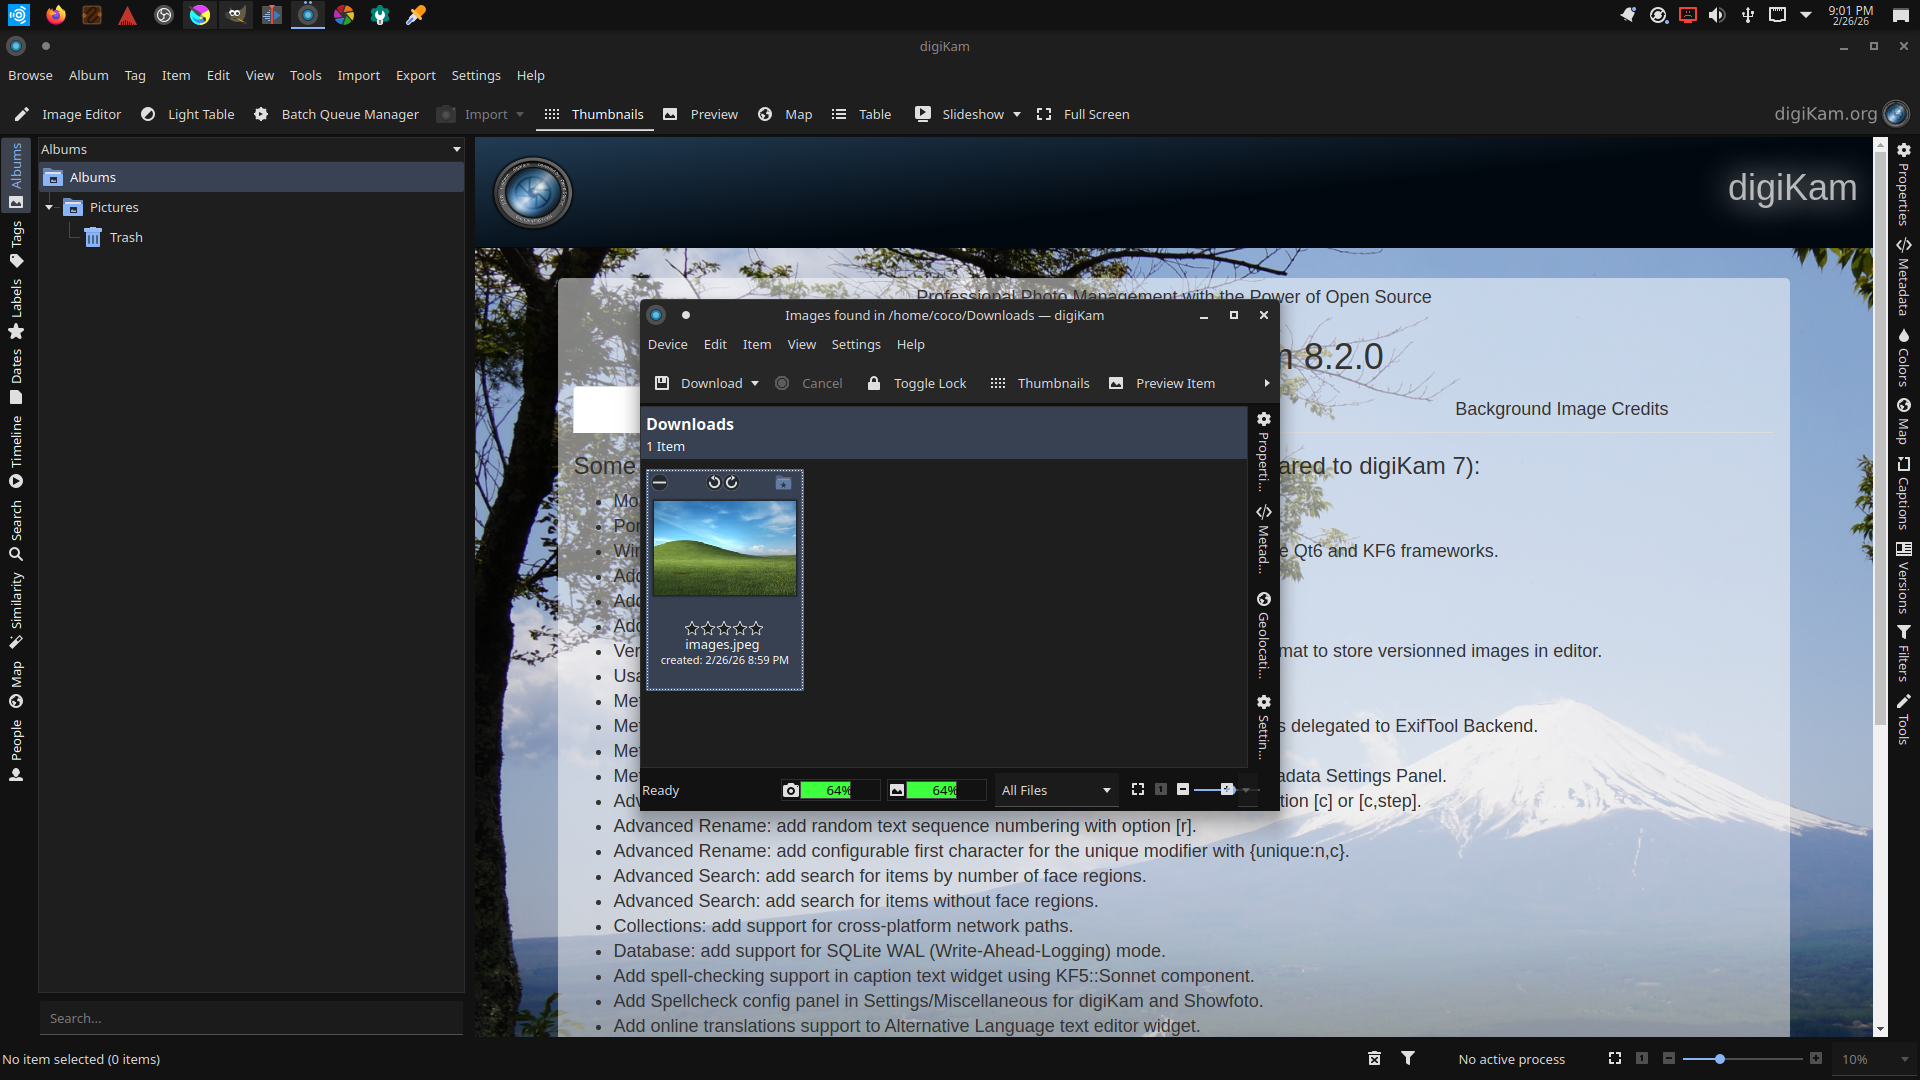Enter Full Screen mode
This screenshot has height=1080, width=1920.
1084,114
